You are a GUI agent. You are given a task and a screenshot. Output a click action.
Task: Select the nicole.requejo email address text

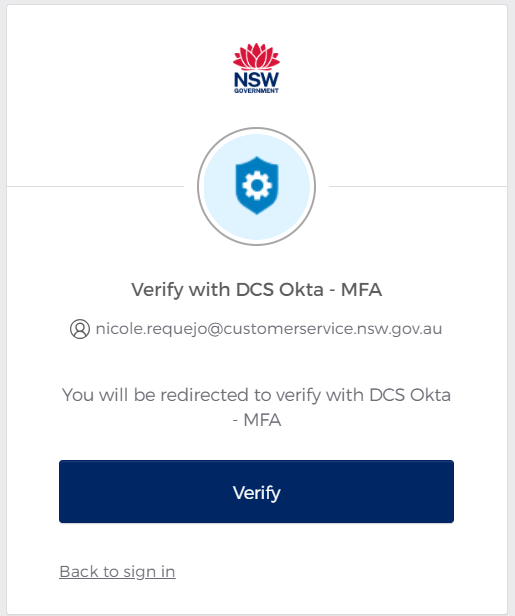pos(269,329)
